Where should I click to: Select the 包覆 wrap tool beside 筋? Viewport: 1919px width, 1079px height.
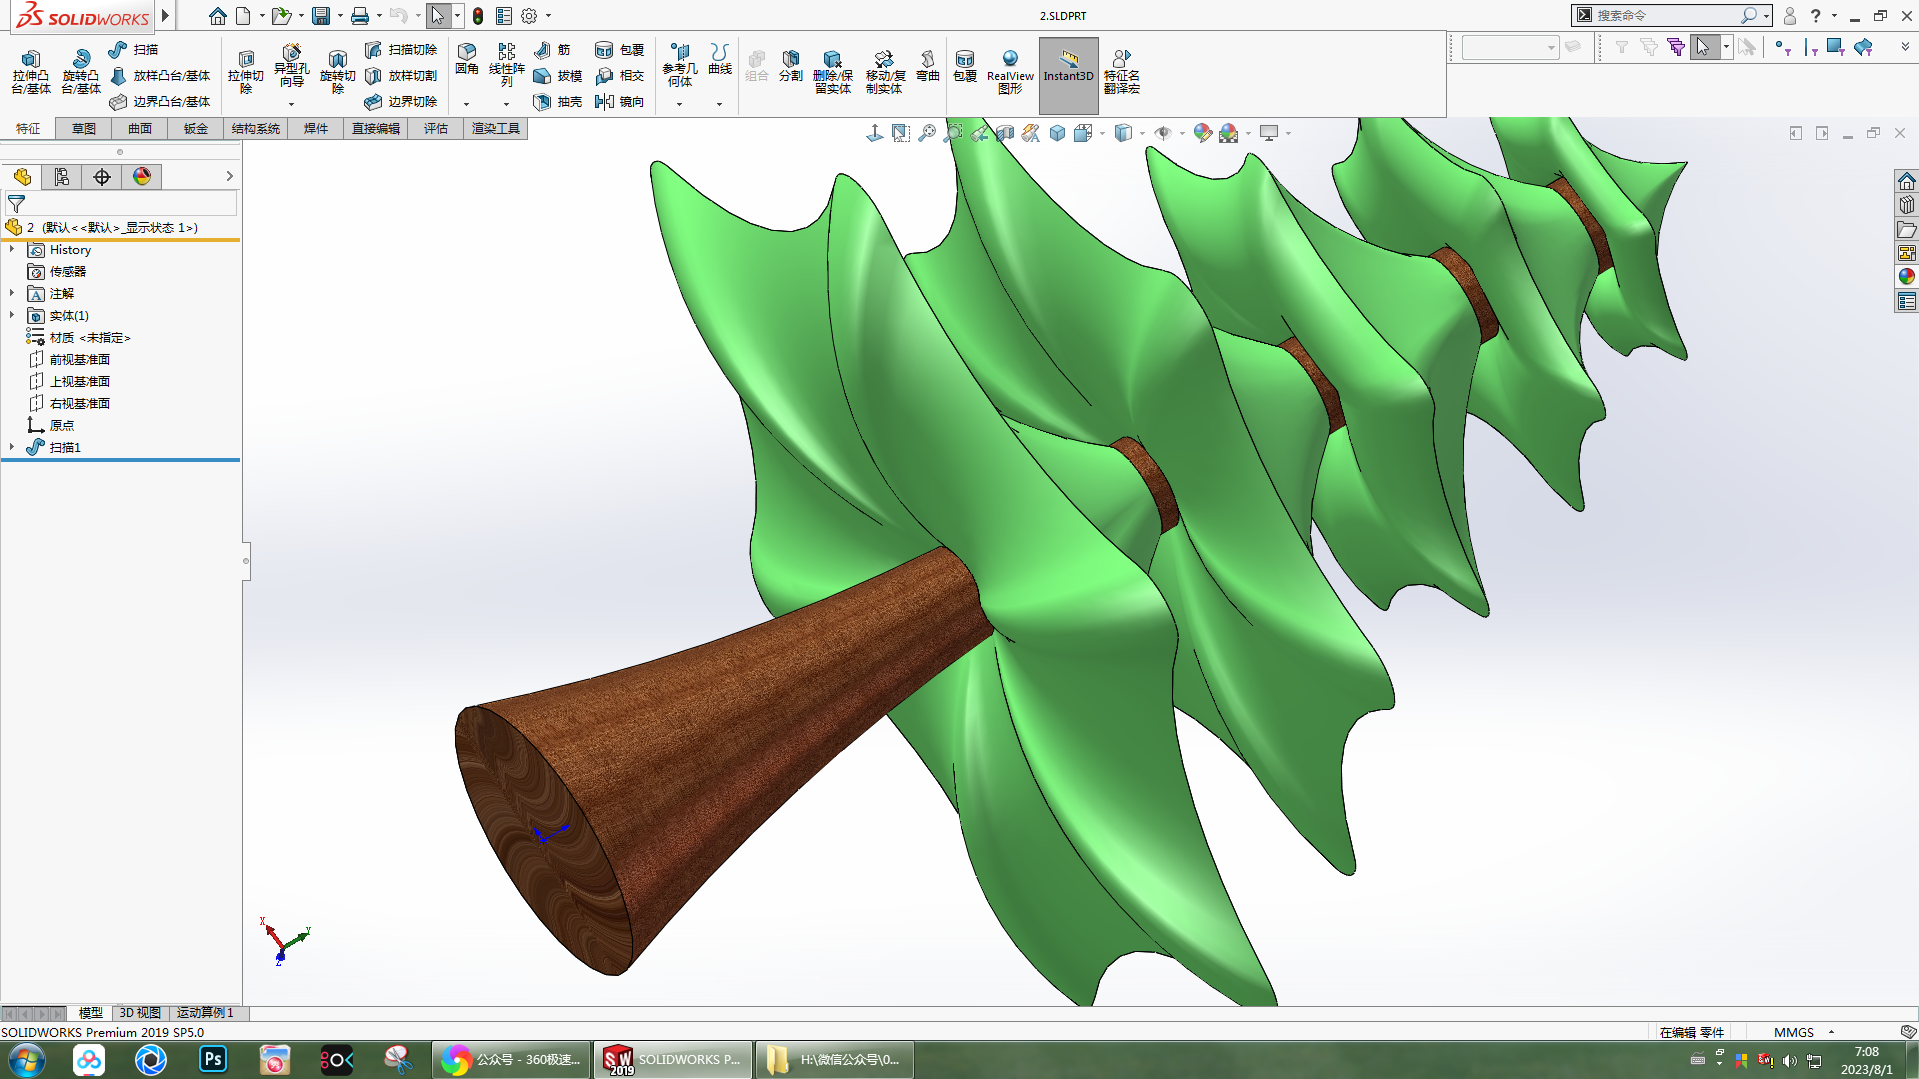(x=620, y=49)
